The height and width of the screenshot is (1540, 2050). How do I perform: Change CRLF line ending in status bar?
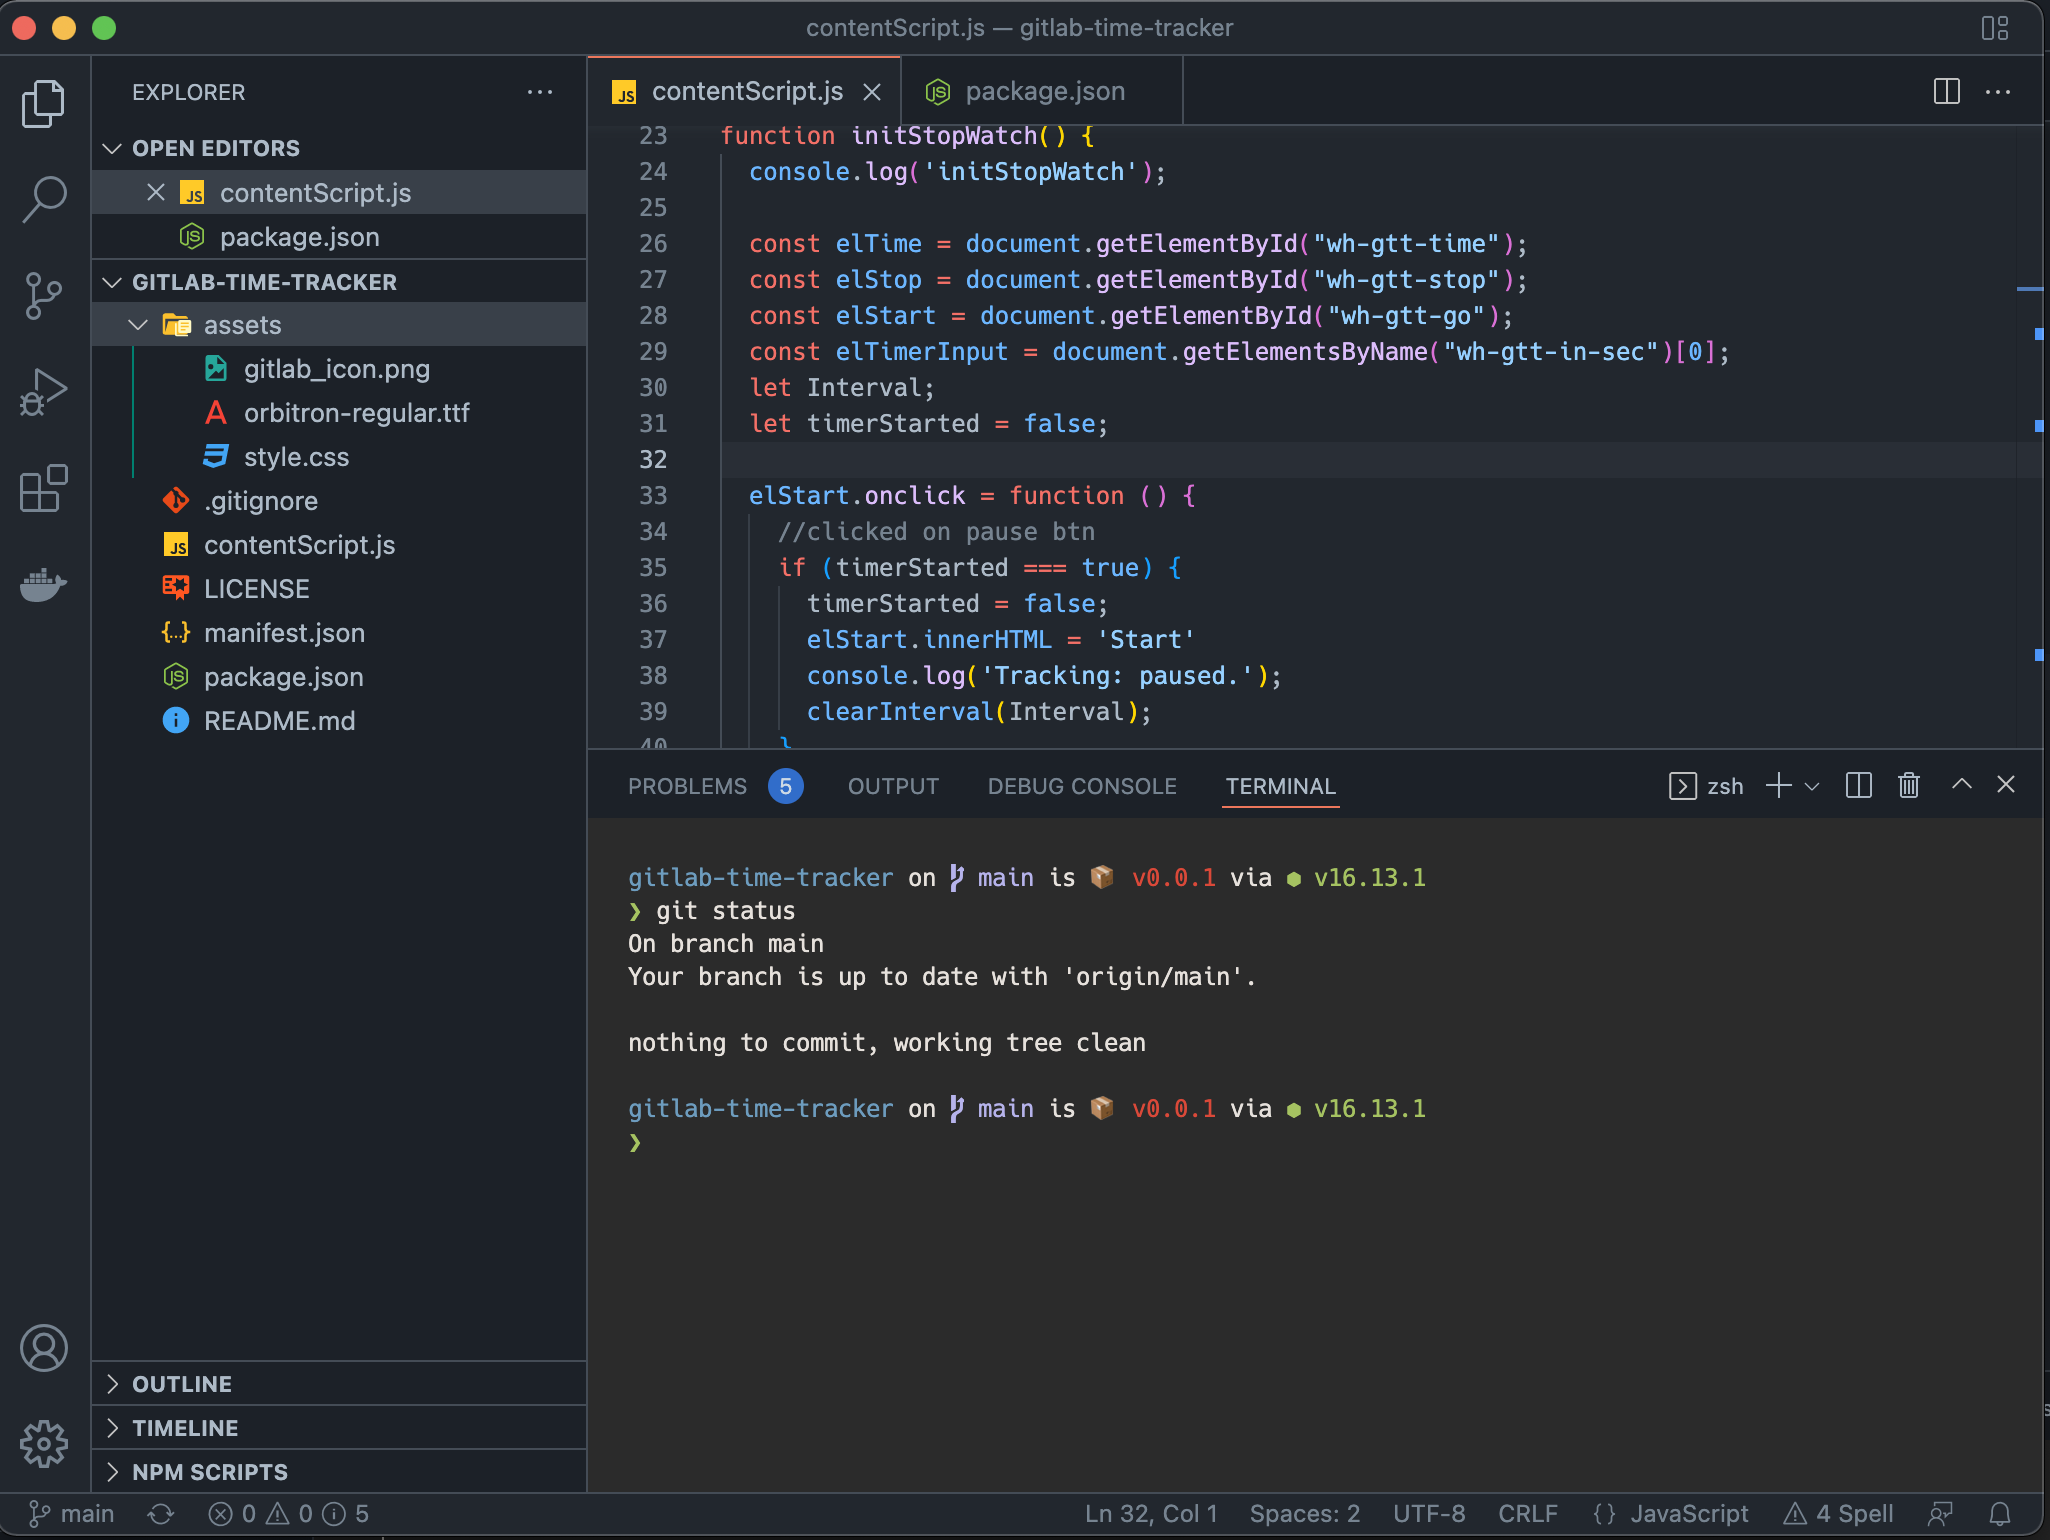pyautogui.click(x=1527, y=1514)
